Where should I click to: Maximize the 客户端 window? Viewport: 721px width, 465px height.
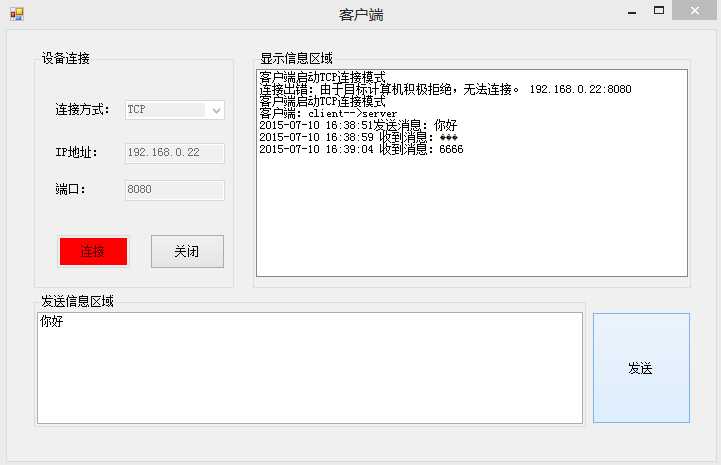[659, 11]
